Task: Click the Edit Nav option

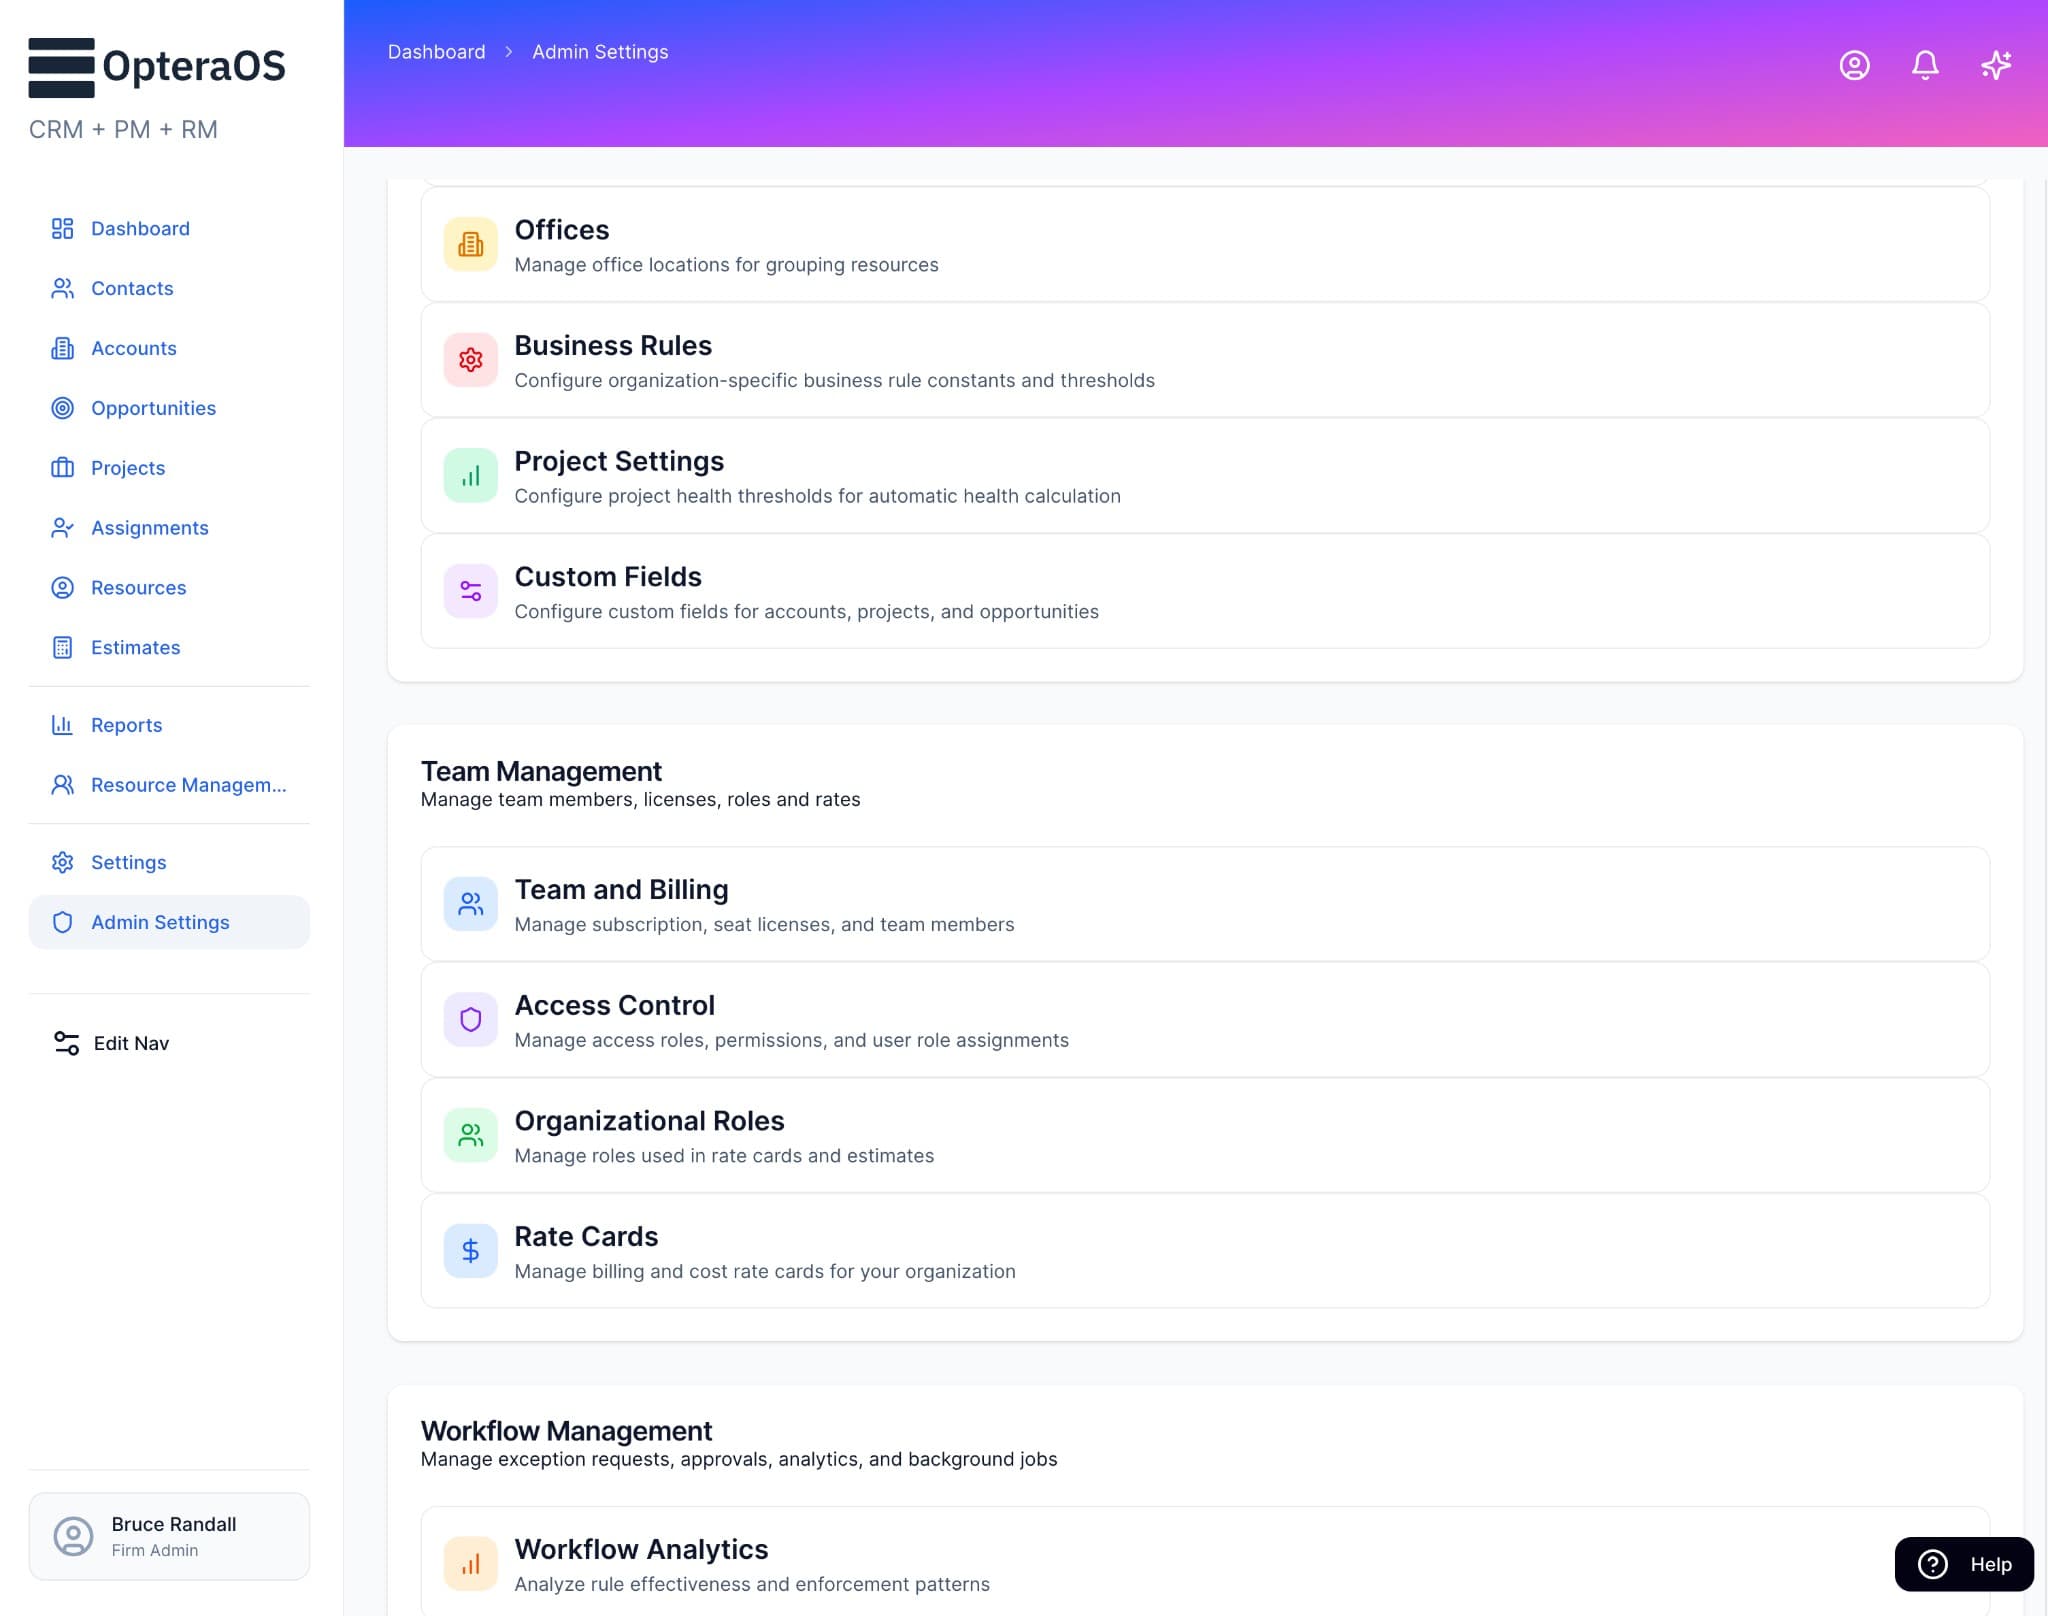Action: coord(130,1042)
